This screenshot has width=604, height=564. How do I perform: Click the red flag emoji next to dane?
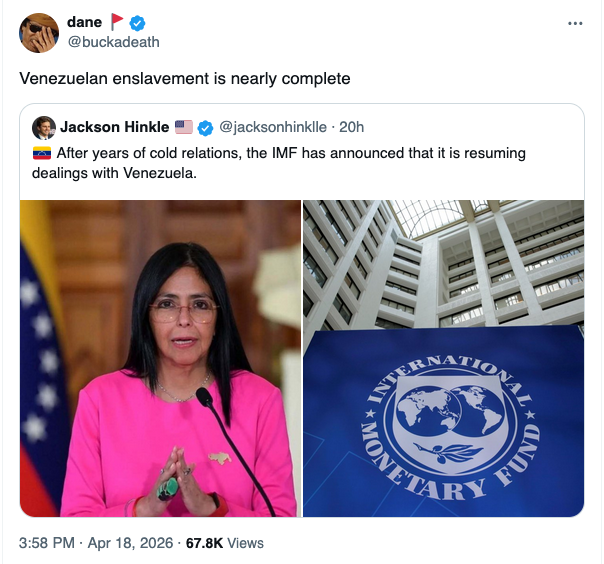[x=117, y=22]
